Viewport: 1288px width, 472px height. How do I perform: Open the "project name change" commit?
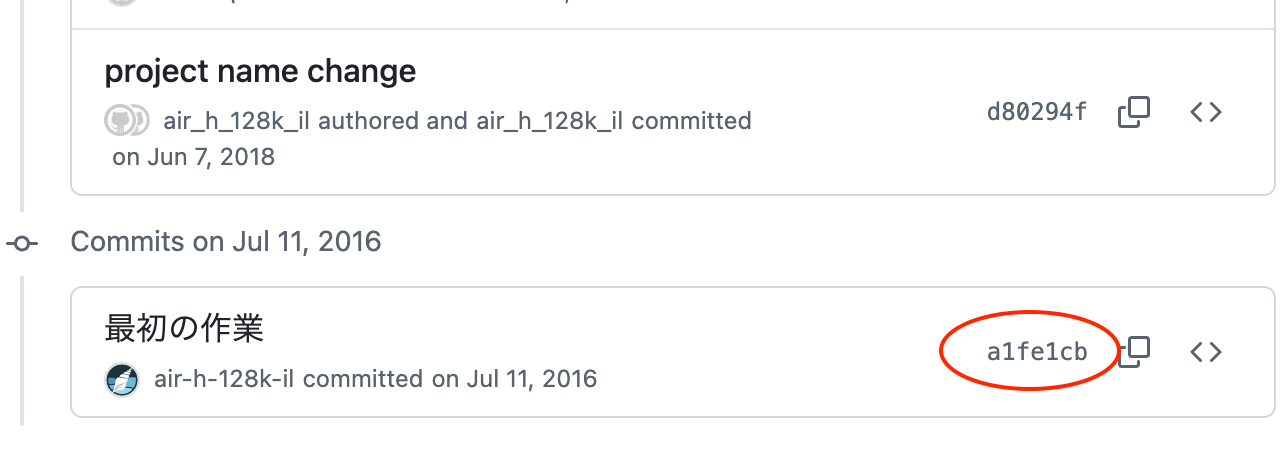click(260, 72)
